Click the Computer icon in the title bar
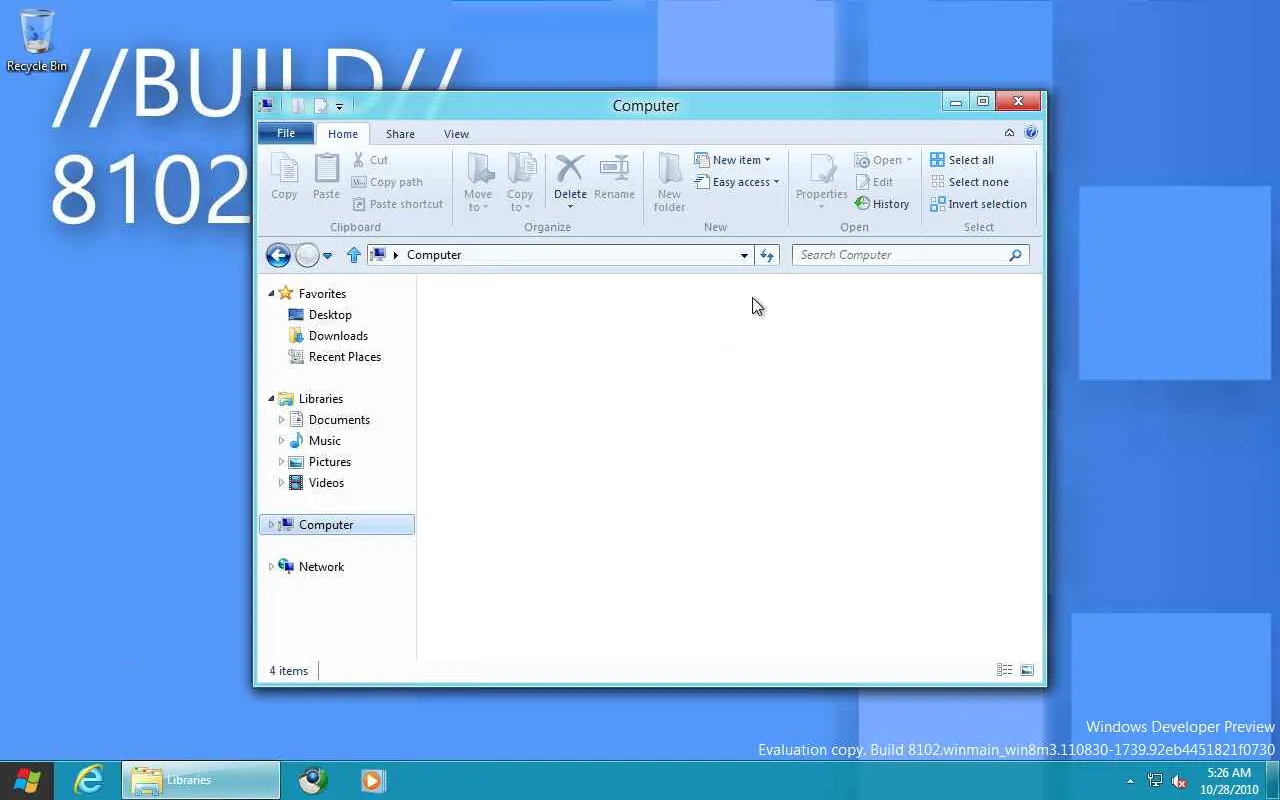The image size is (1280, 800). tap(266, 105)
